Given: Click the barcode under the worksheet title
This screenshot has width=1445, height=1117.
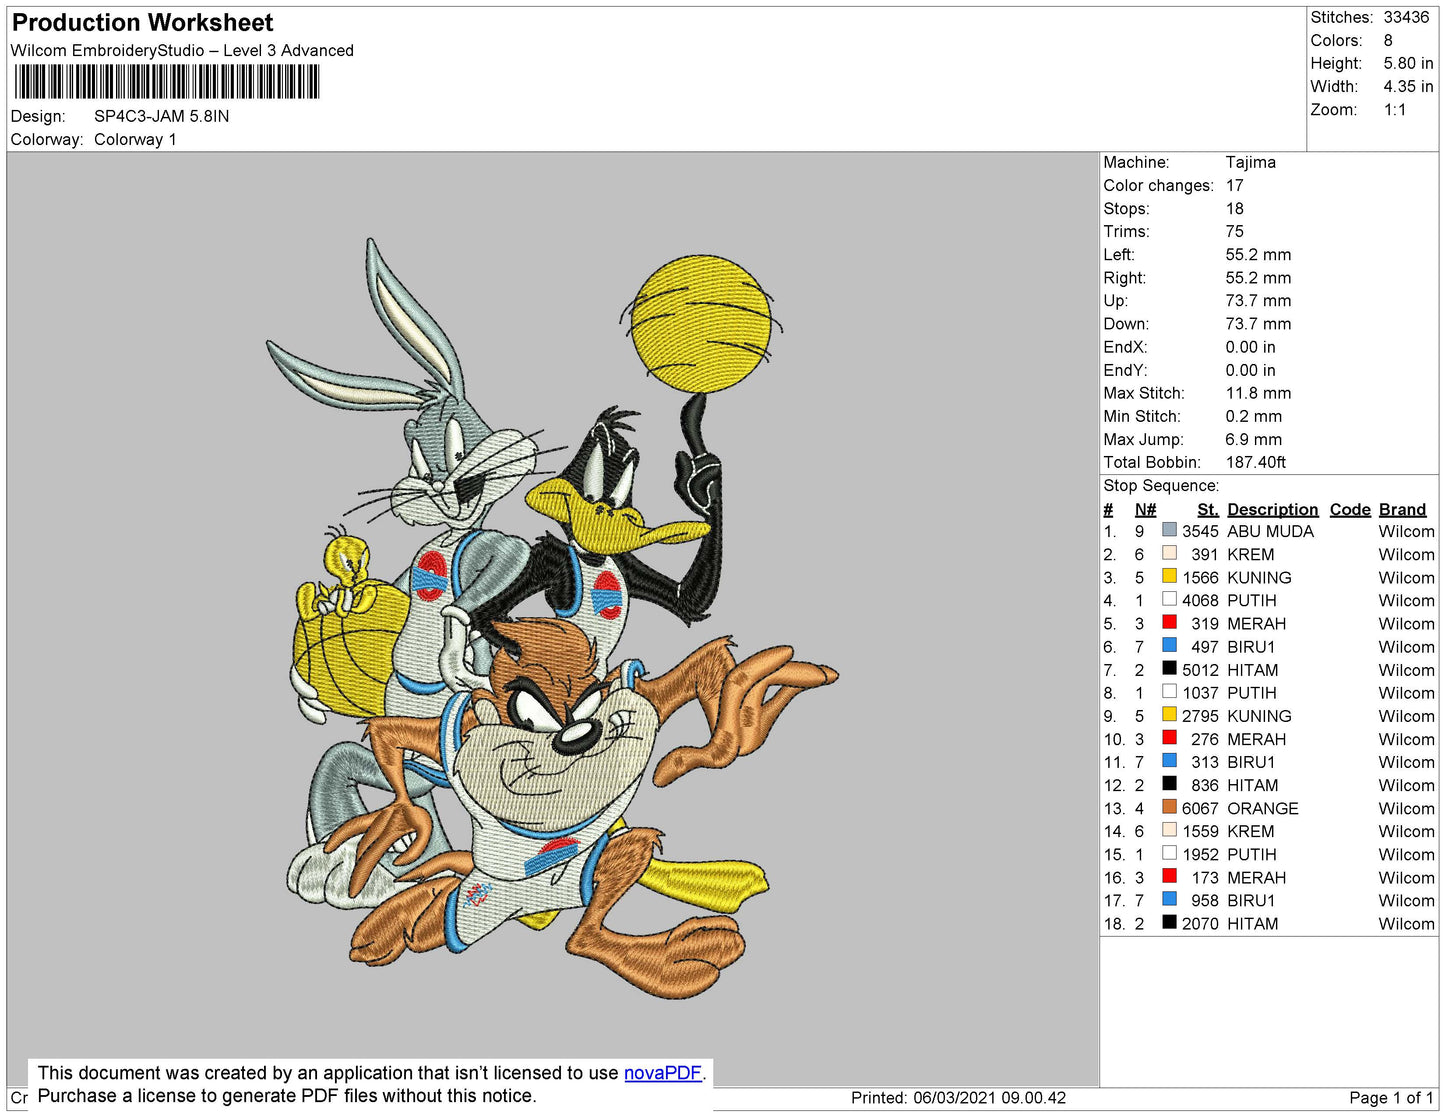Looking at the screenshot, I should click(167, 82).
